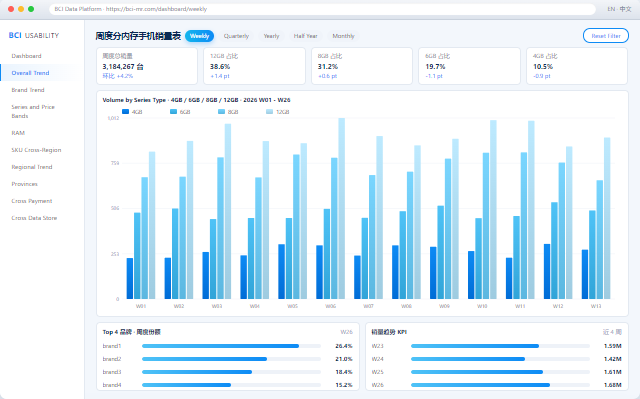Click the W23 sales KPI bar
The width and height of the screenshot is (640, 399).
click(500, 346)
